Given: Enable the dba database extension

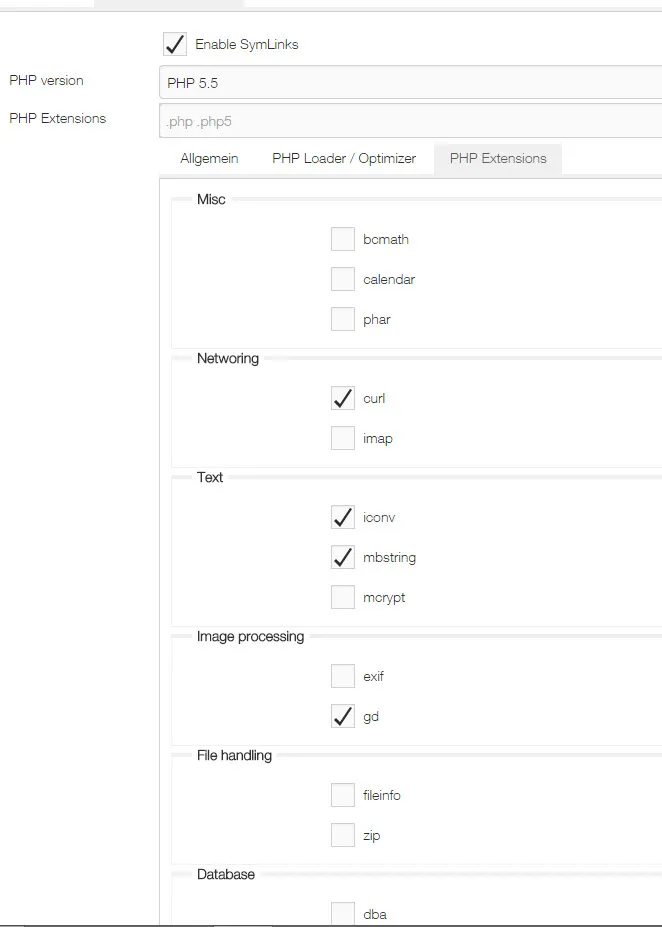Looking at the screenshot, I should [343, 914].
